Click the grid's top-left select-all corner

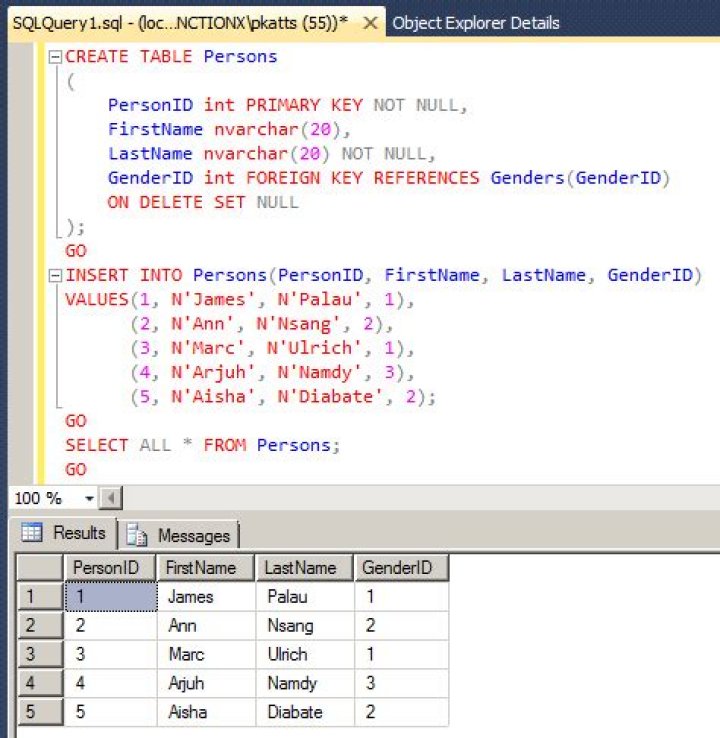coord(40,568)
